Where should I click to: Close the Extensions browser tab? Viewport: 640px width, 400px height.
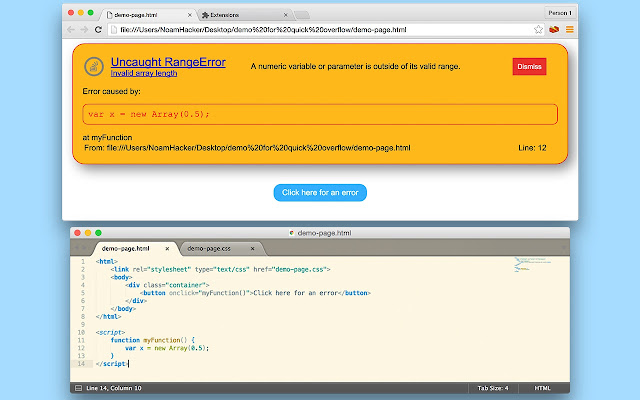tap(285, 15)
